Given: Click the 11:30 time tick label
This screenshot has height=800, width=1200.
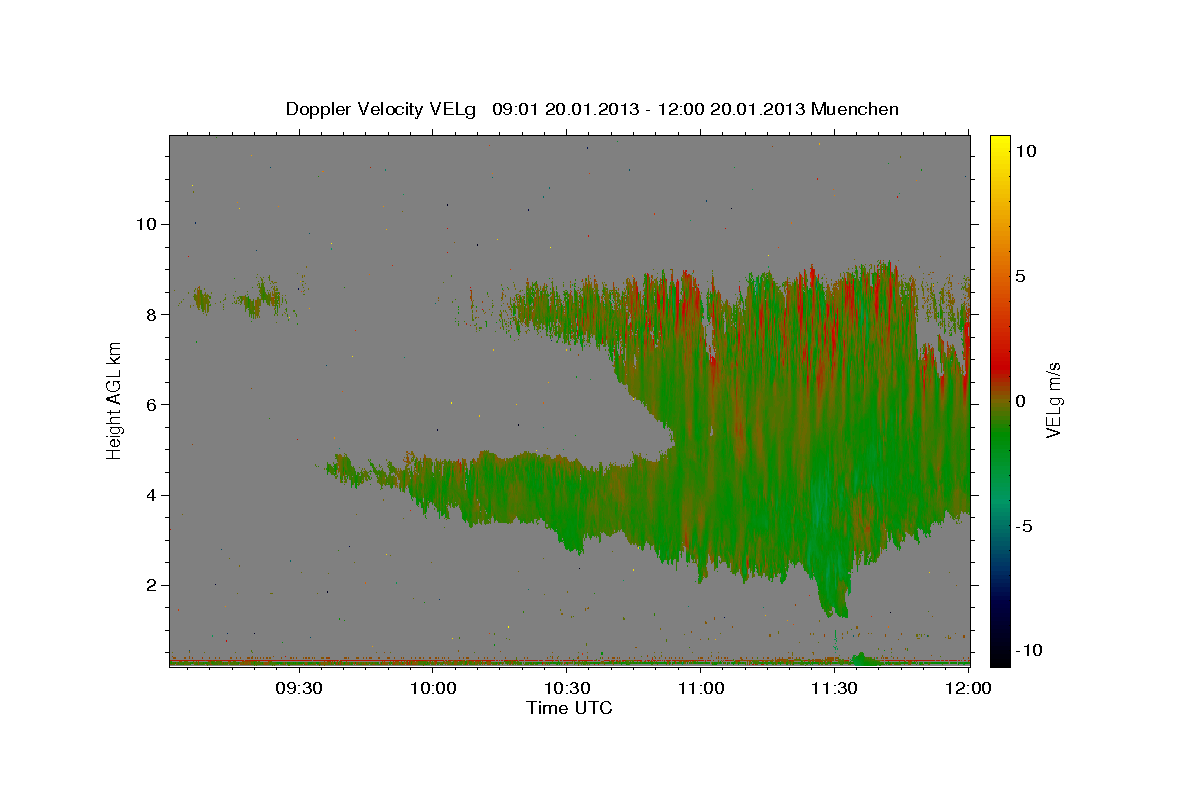Looking at the screenshot, I should (x=834, y=688).
